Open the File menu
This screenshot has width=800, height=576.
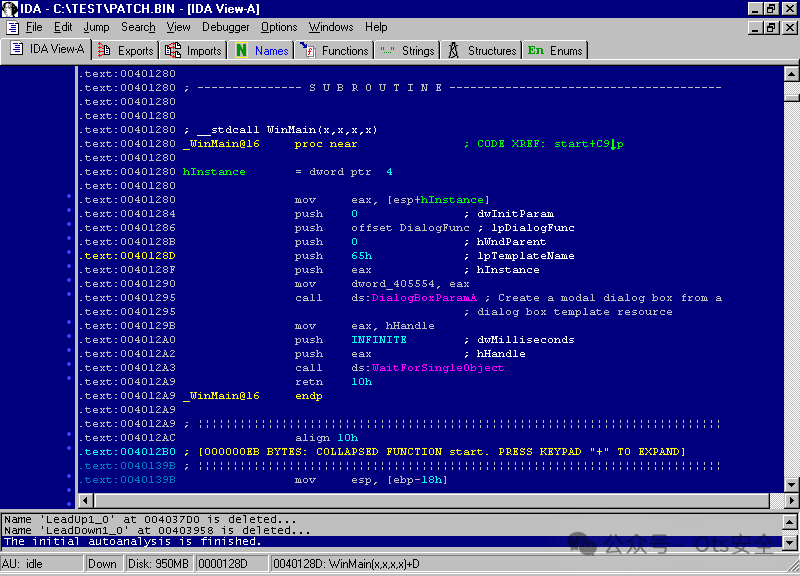(34, 27)
